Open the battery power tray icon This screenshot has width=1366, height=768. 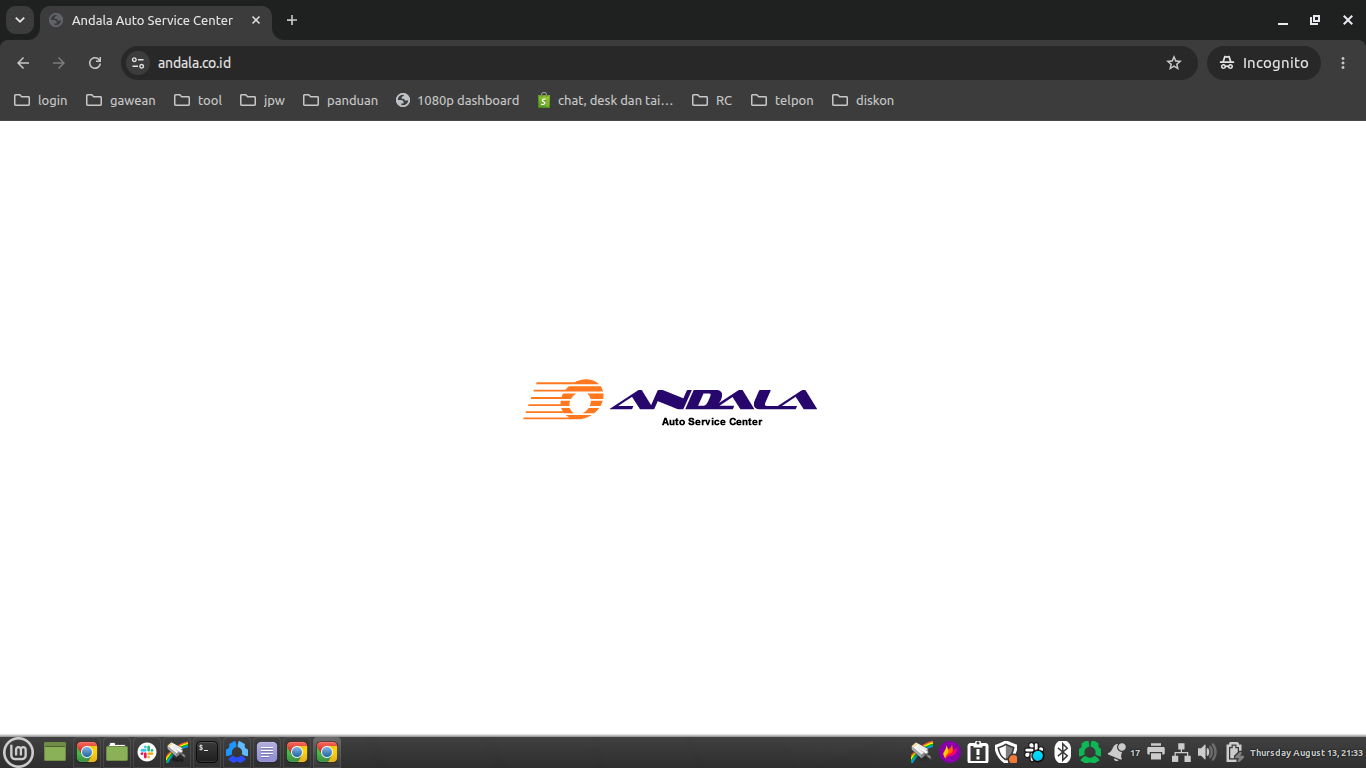(x=1234, y=752)
